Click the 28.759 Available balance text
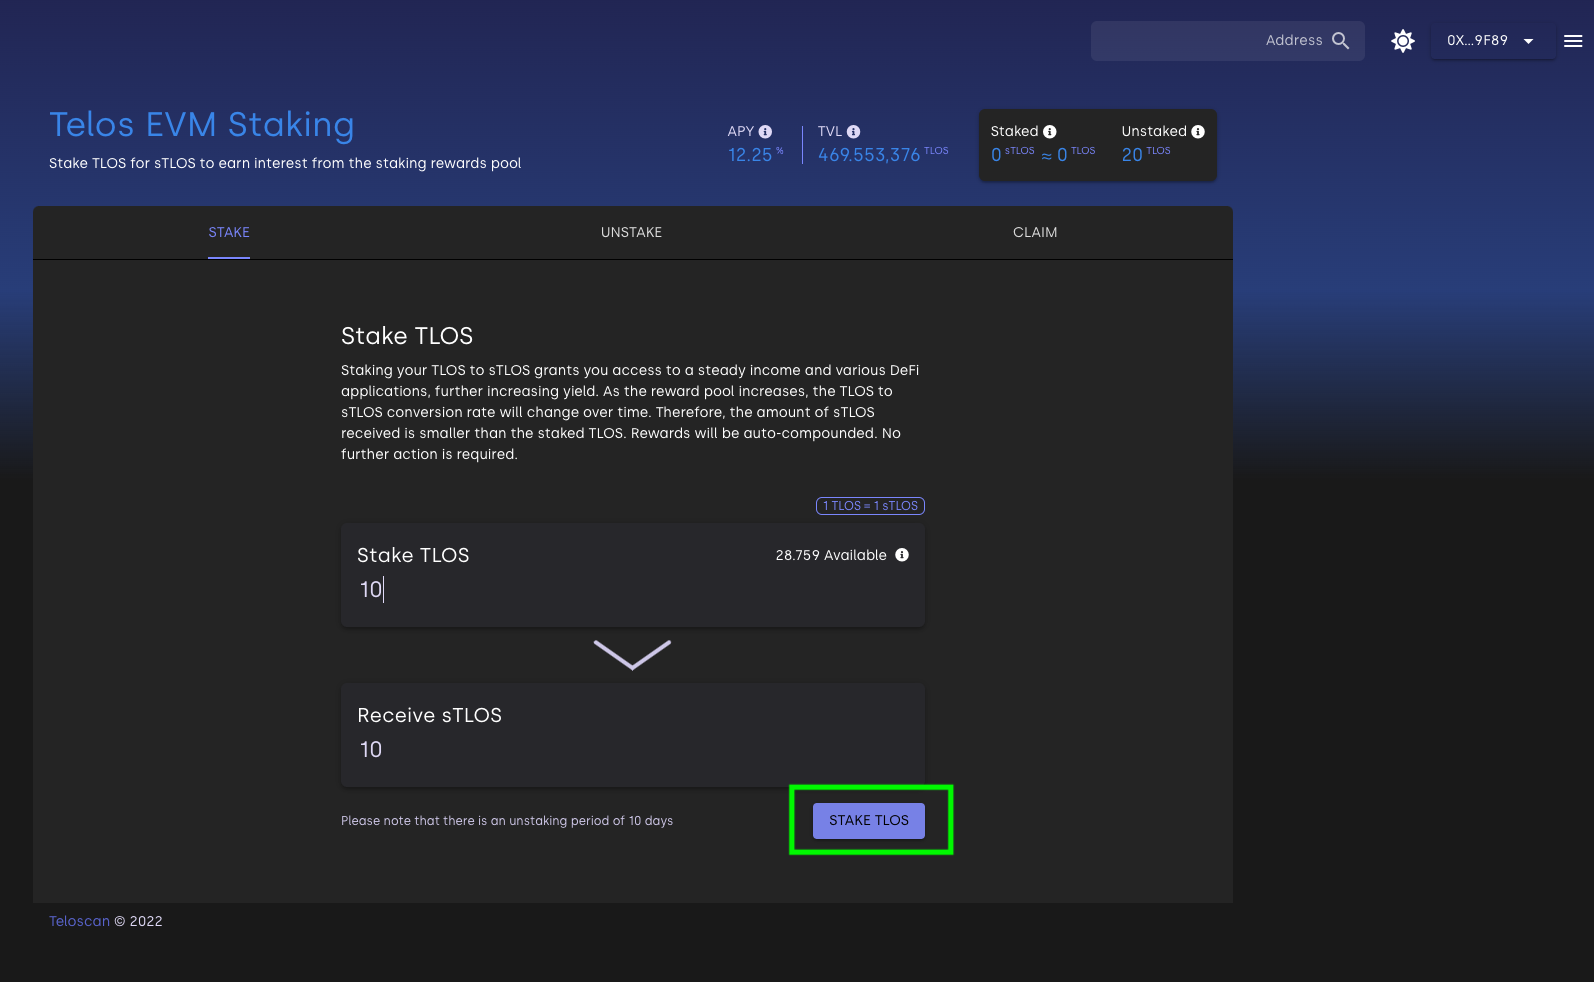This screenshot has width=1594, height=982. click(x=830, y=556)
